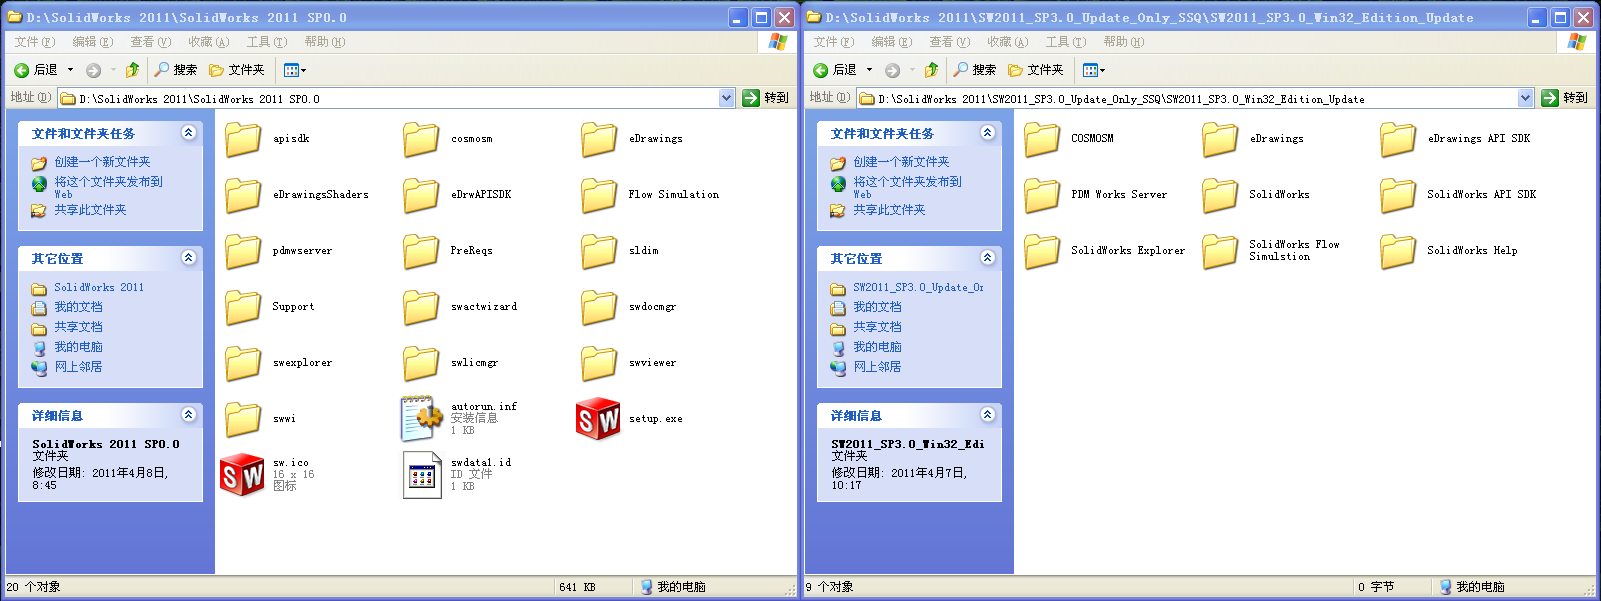Select the eDrwAPISDK folder icon

(421, 195)
